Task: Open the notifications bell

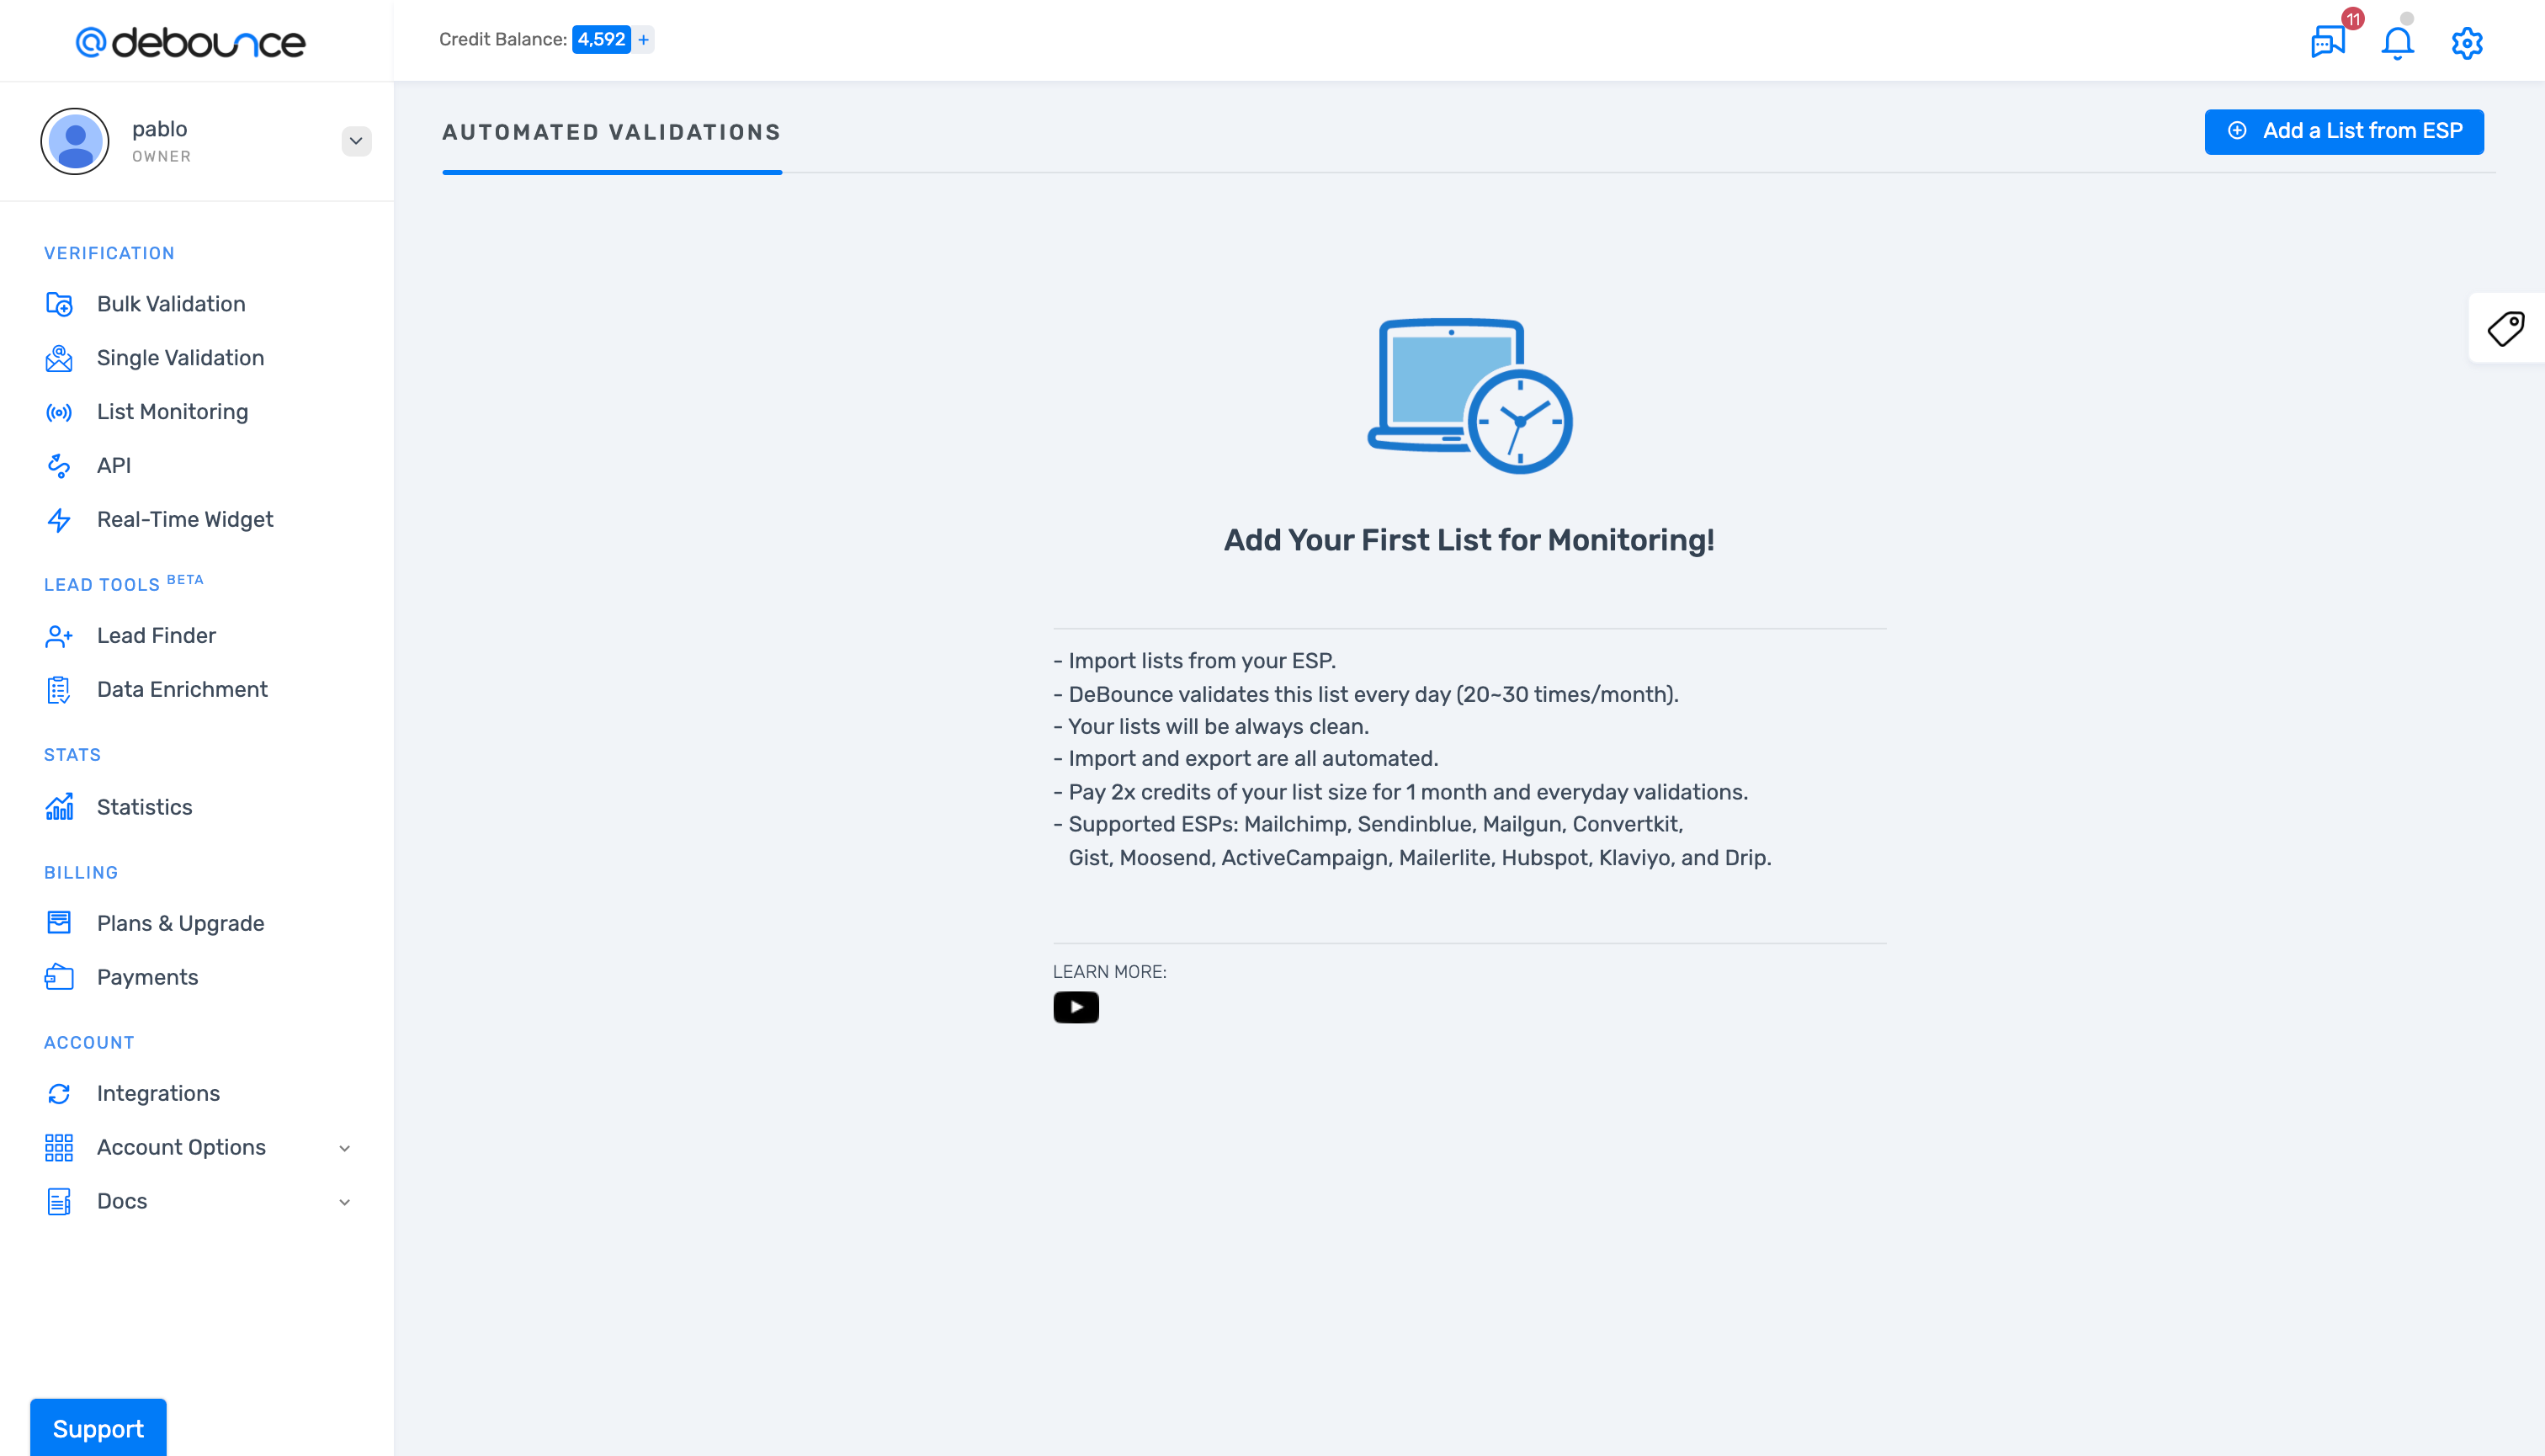Action: pyautogui.click(x=2397, y=43)
